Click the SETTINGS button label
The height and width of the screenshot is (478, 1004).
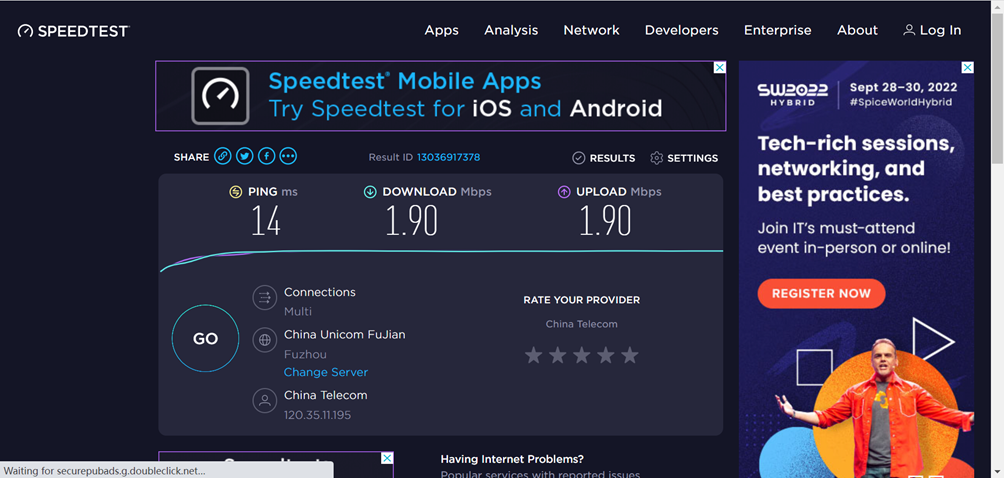(693, 158)
